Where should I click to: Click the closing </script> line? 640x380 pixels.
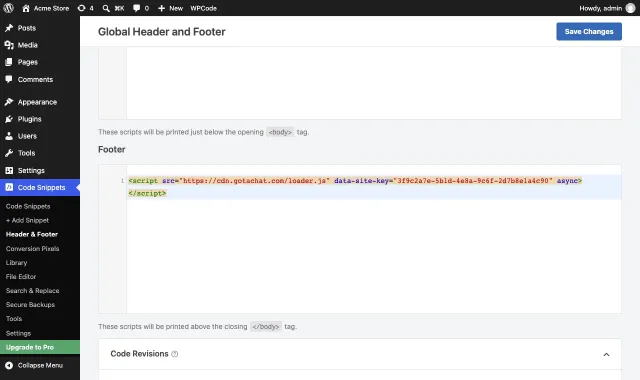tap(147, 193)
